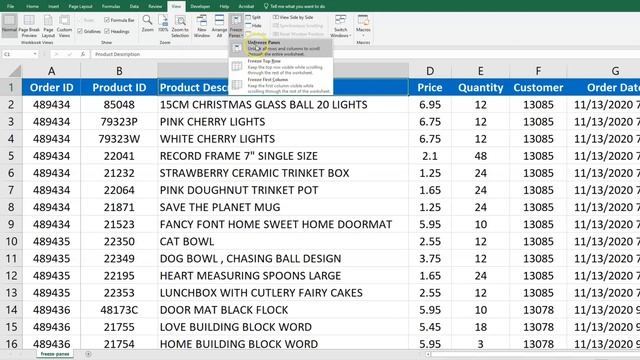This screenshot has width=640, height=360.
Task: Select column B header
Action: [x=119, y=71]
